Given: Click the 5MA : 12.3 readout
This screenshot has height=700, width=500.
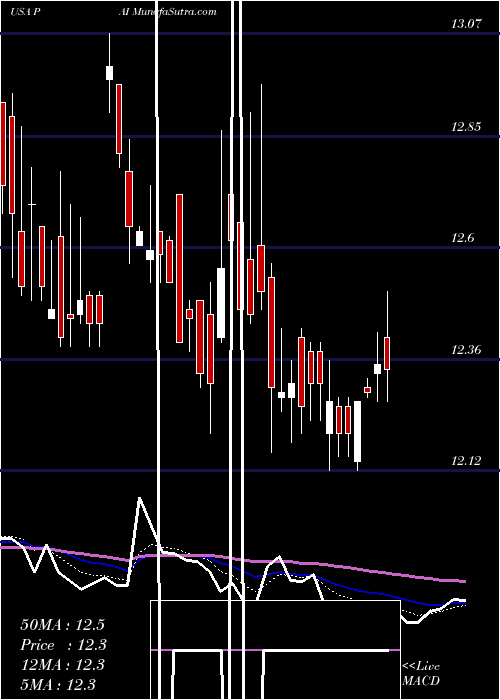Looking at the screenshot, I should [x=58, y=684].
